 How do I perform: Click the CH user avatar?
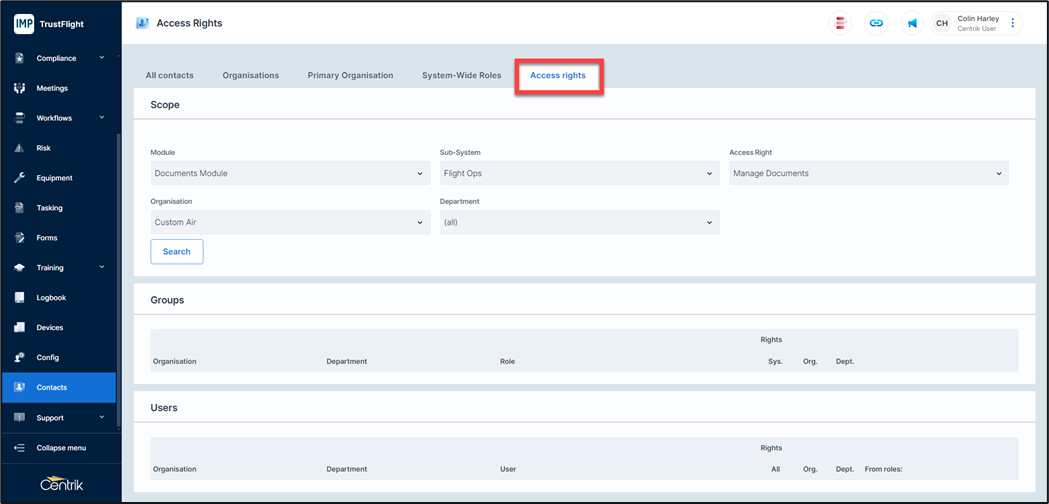pos(941,23)
